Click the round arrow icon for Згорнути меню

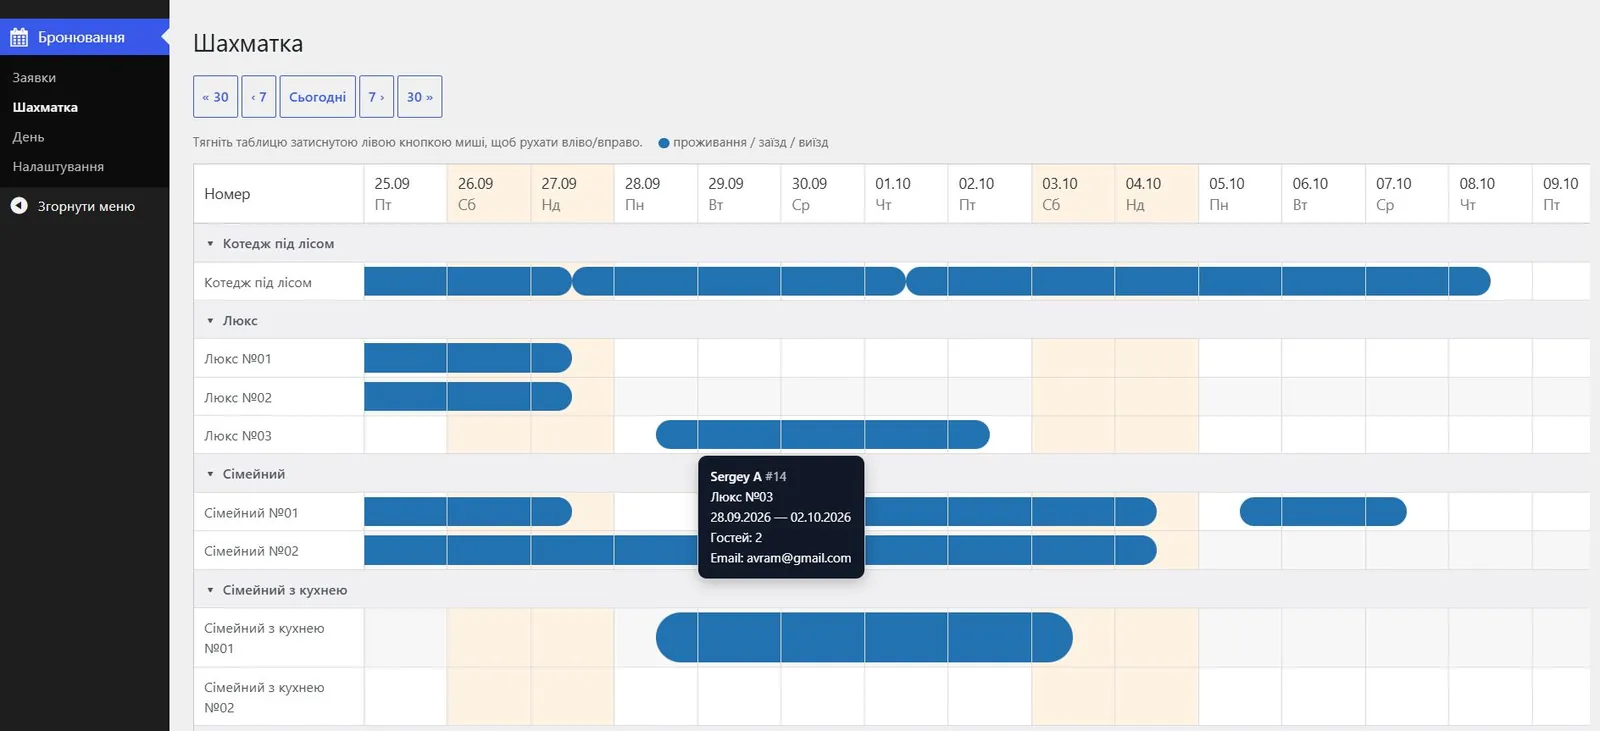pyautogui.click(x=19, y=206)
